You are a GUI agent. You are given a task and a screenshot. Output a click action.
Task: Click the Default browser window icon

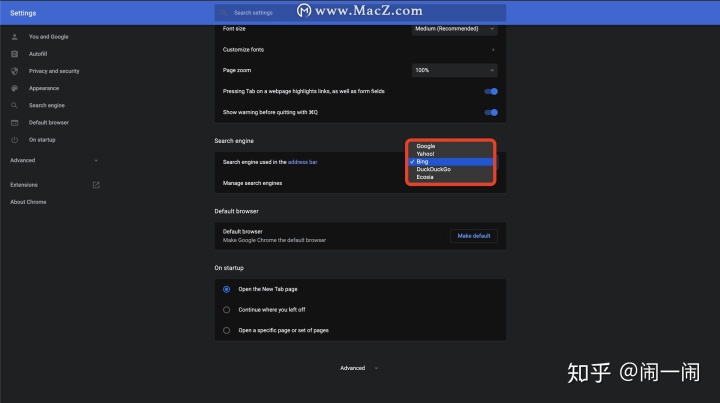pyautogui.click(x=15, y=123)
